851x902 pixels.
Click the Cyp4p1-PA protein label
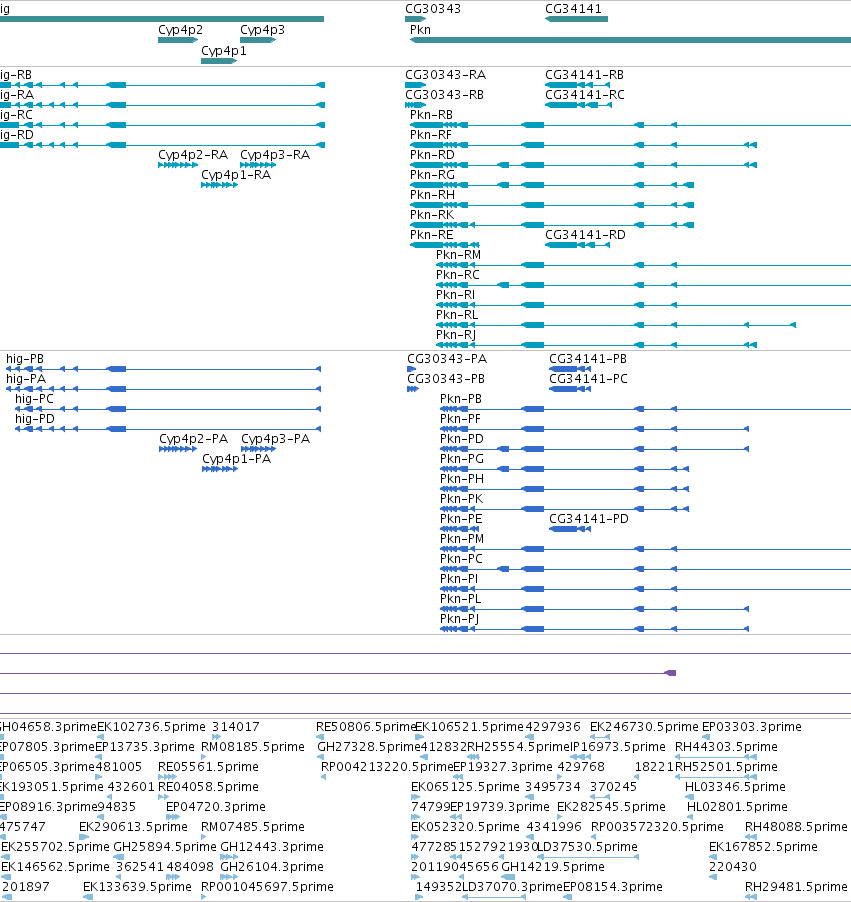(236, 459)
